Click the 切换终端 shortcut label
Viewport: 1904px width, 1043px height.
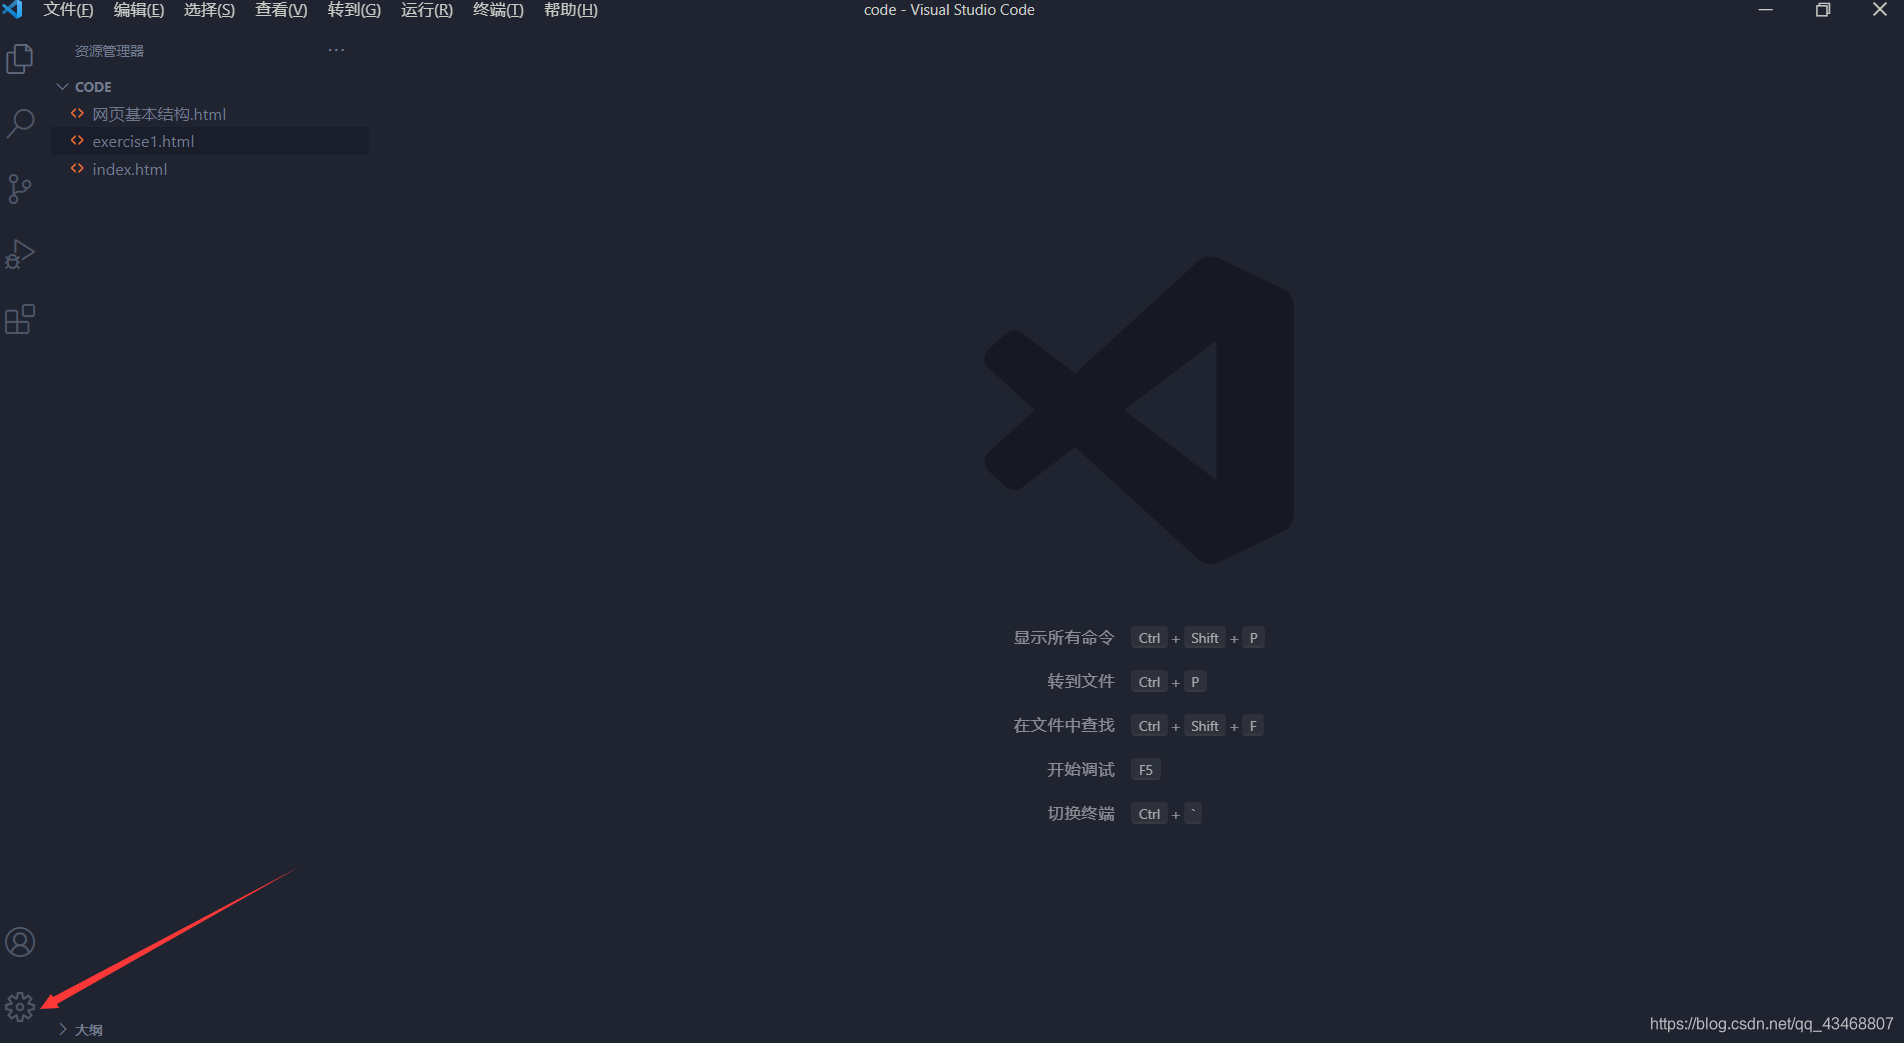pos(1081,814)
